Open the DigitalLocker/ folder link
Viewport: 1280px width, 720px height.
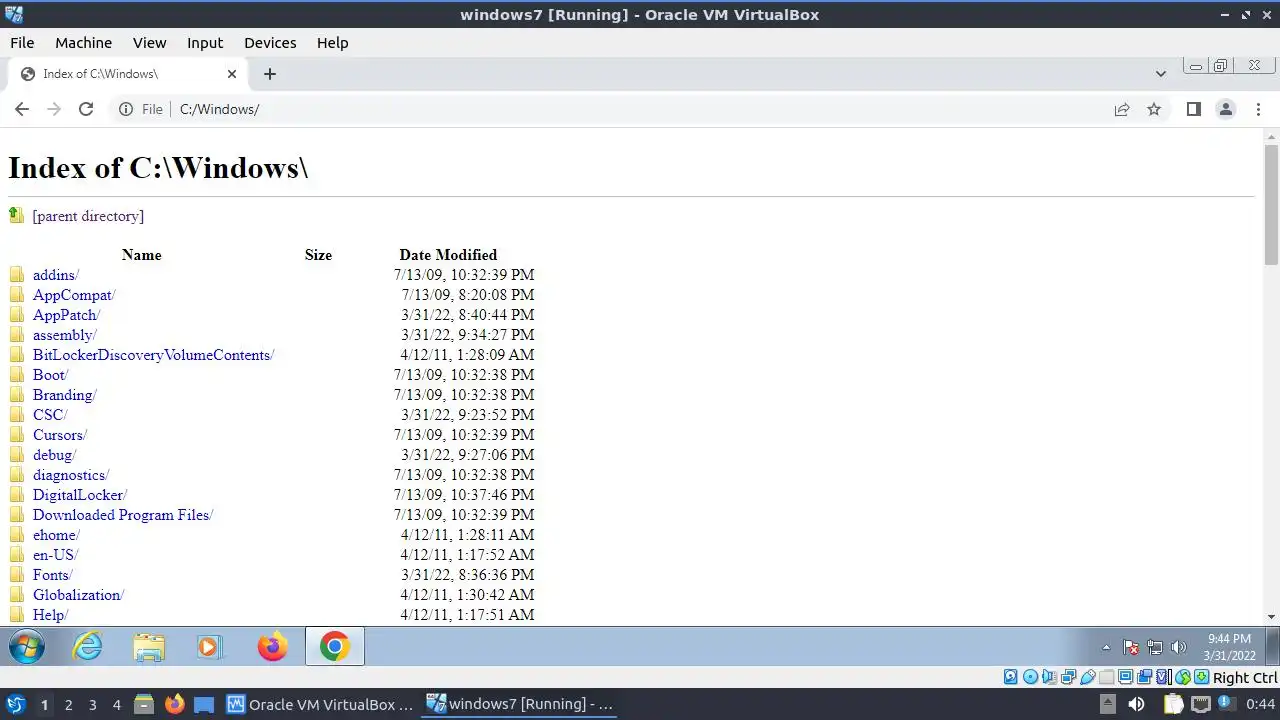click(80, 495)
